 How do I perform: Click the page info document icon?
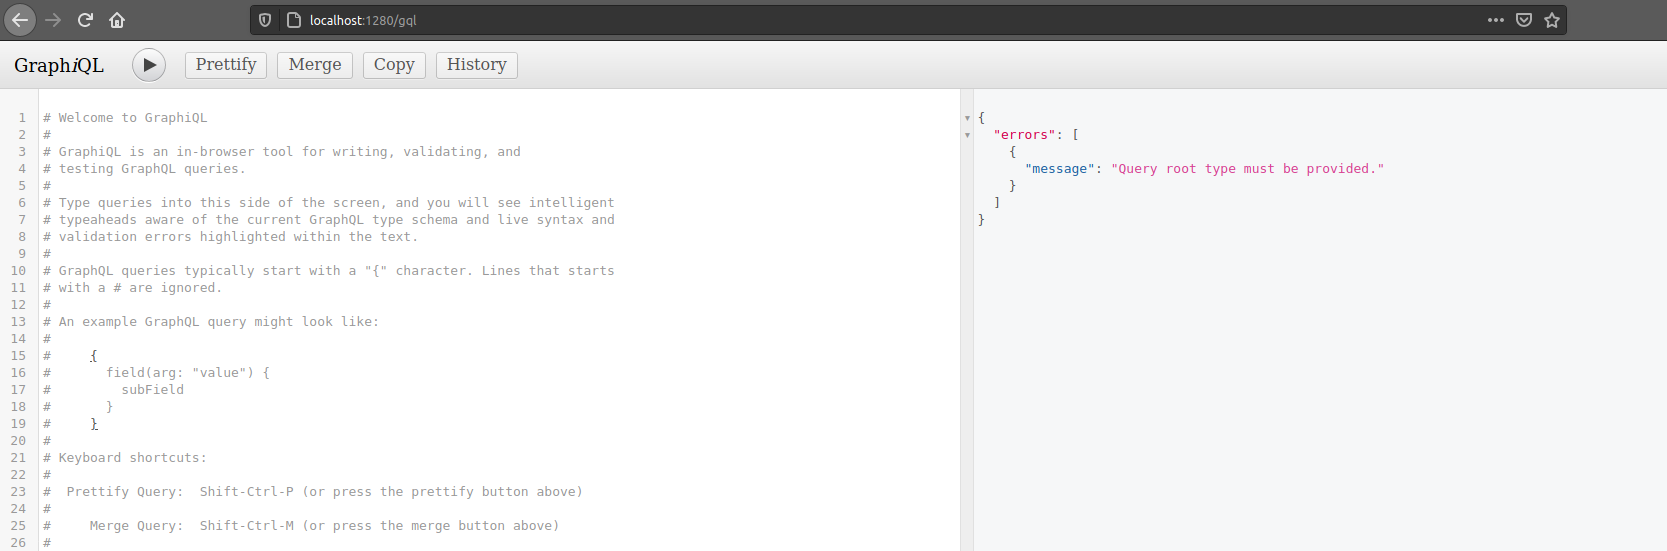[294, 20]
